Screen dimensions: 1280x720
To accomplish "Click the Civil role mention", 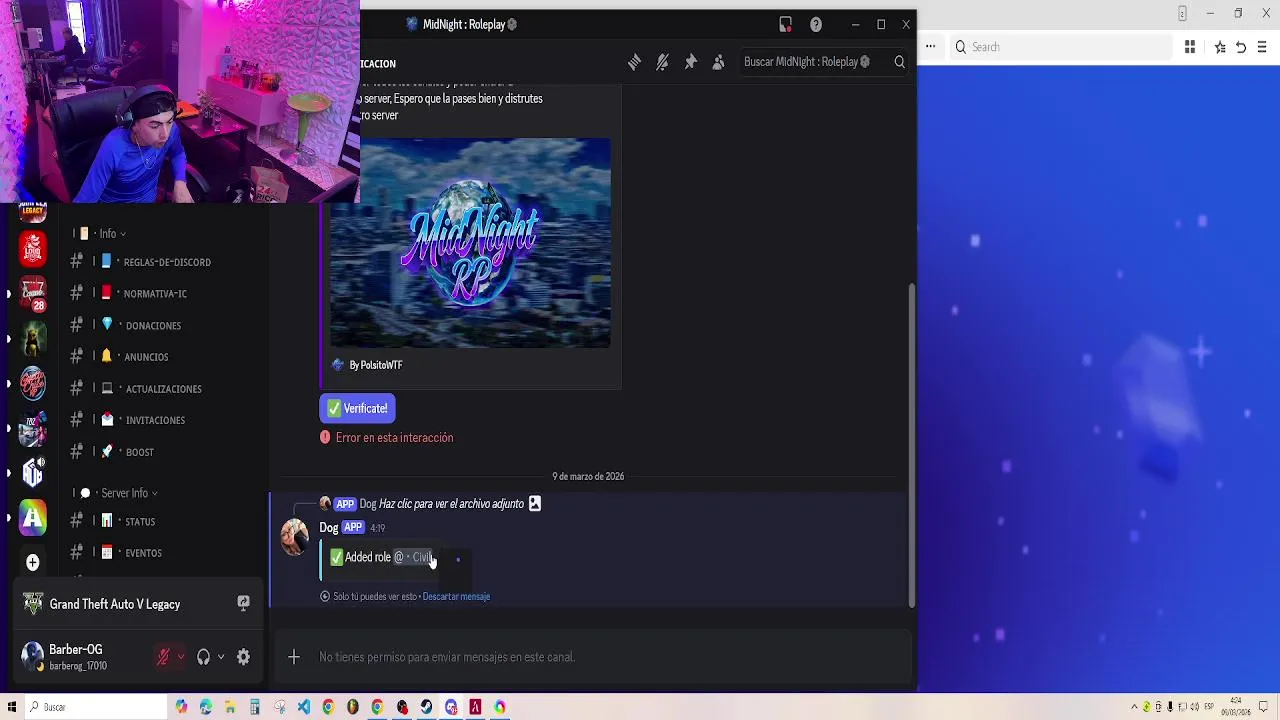I will coord(413,557).
